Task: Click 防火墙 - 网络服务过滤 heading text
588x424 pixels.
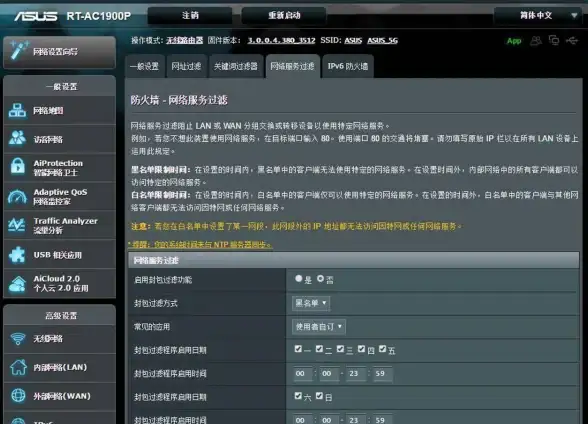Action: pos(179,100)
